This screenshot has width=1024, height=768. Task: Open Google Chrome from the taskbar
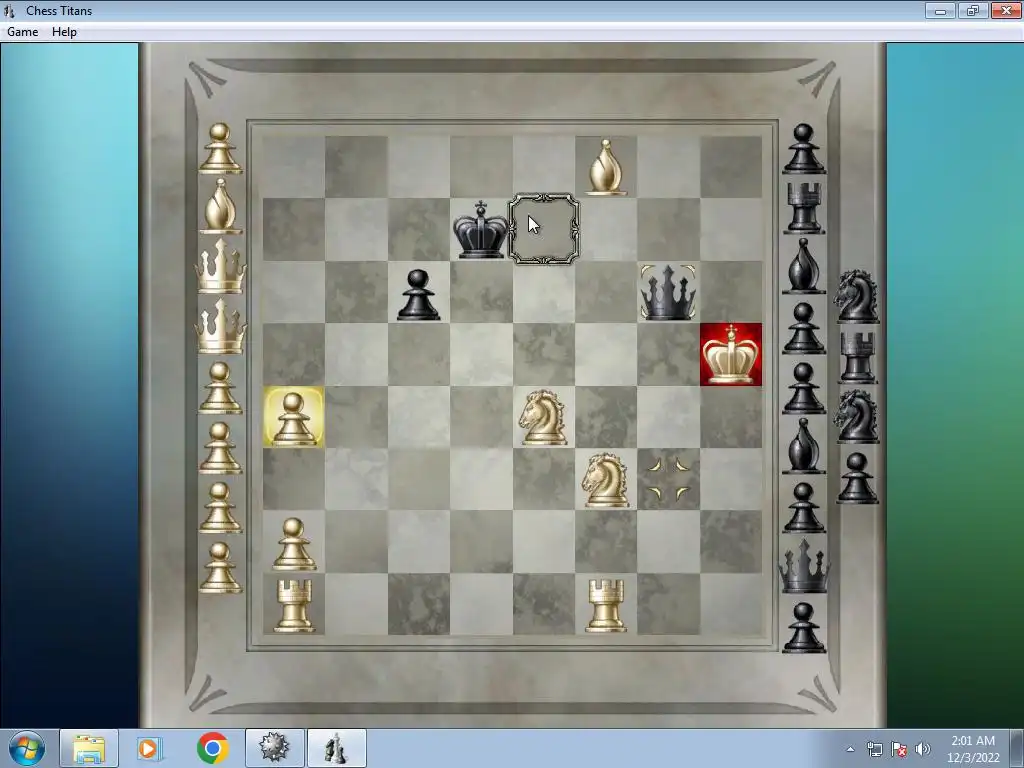coord(212,748)
